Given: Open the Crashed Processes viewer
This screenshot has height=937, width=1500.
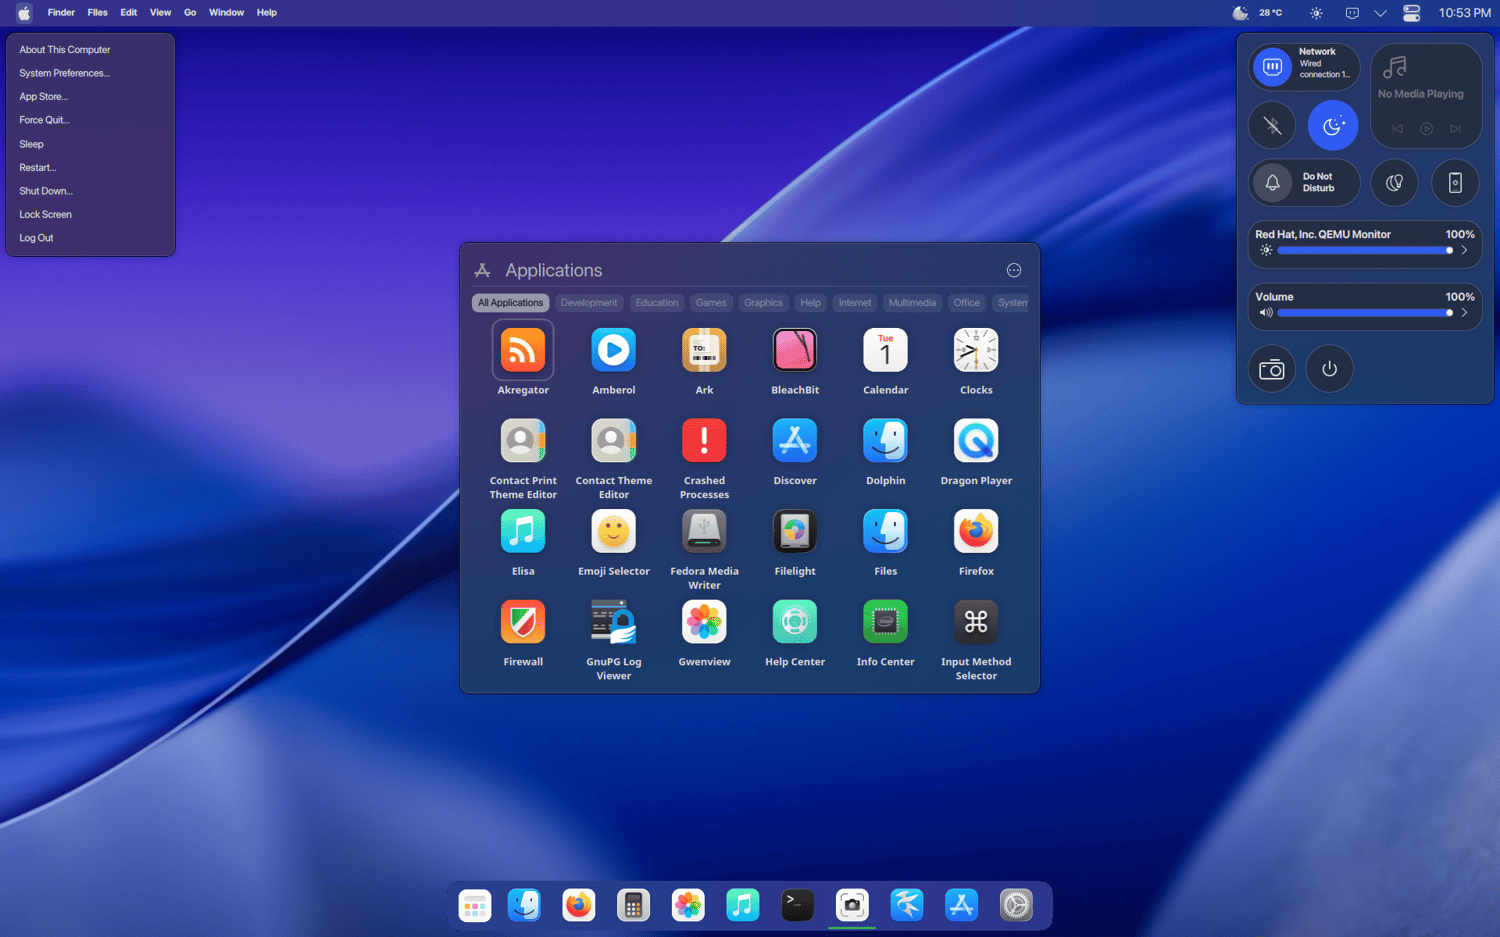Looking at the screenshot, I should [704, 441].
